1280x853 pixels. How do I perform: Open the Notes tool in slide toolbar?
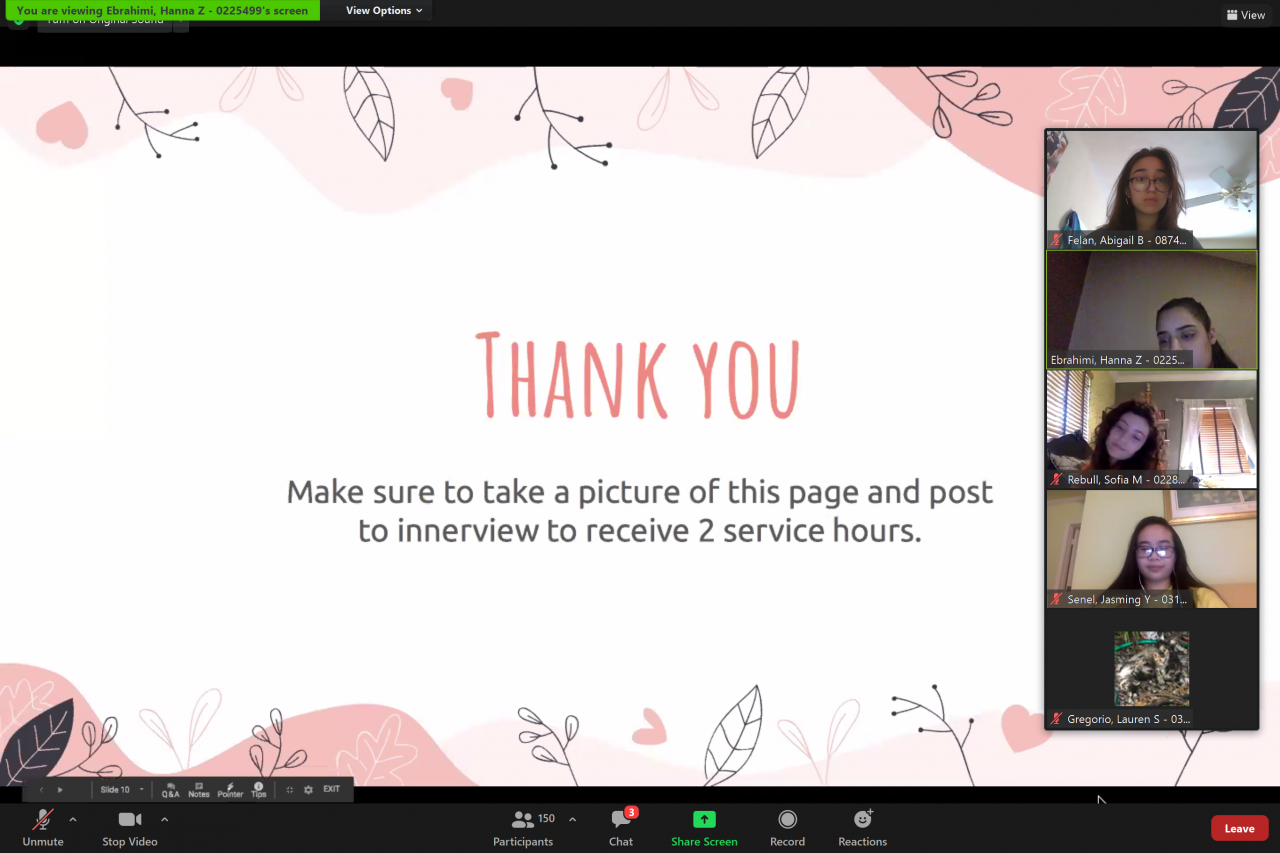point(199,790)
